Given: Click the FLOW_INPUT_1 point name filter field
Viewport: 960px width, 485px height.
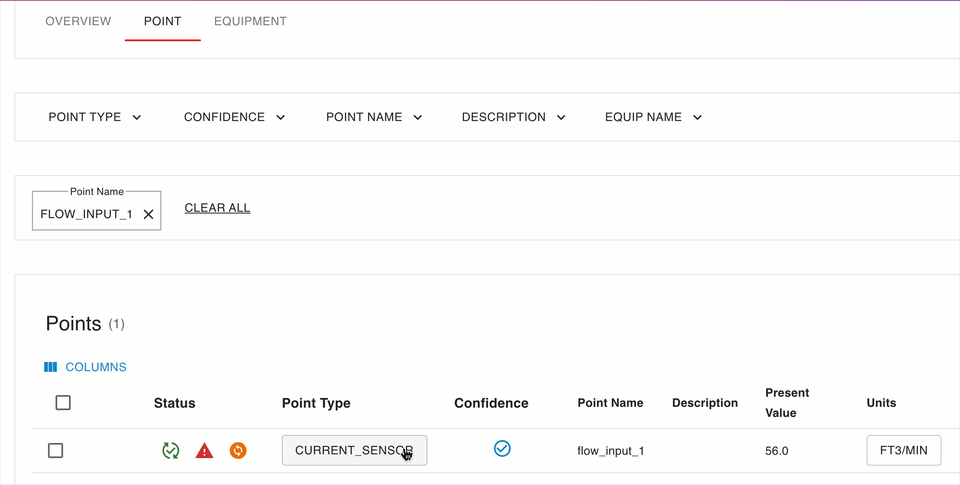Looking at the screenshot, I should click(x=97, y=211).
